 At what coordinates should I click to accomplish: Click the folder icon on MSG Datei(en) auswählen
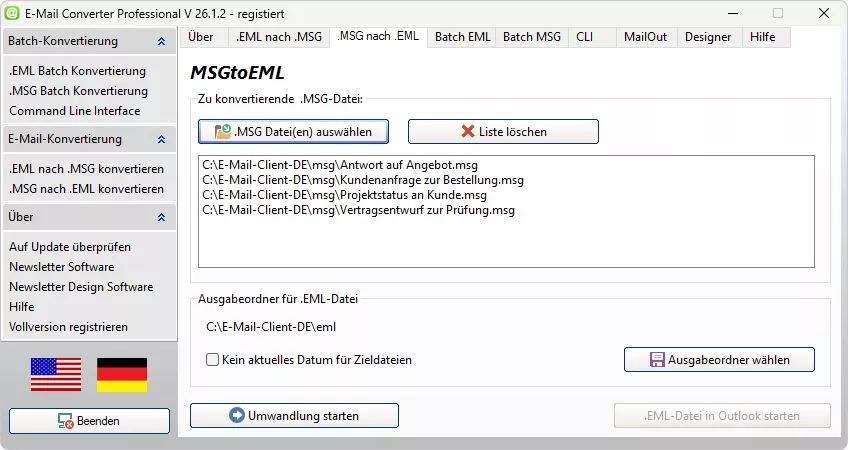click(223, 131)
